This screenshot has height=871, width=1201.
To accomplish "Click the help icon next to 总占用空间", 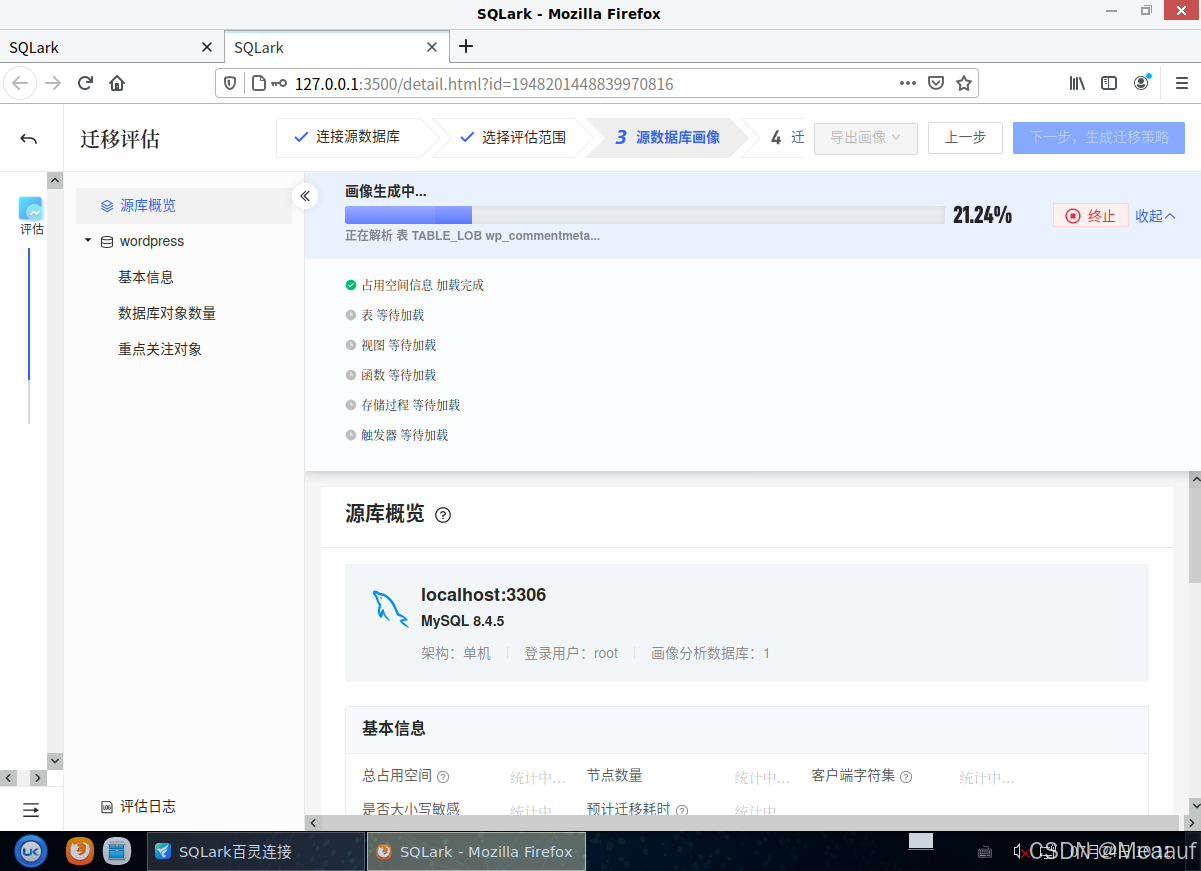I will 443,776.
